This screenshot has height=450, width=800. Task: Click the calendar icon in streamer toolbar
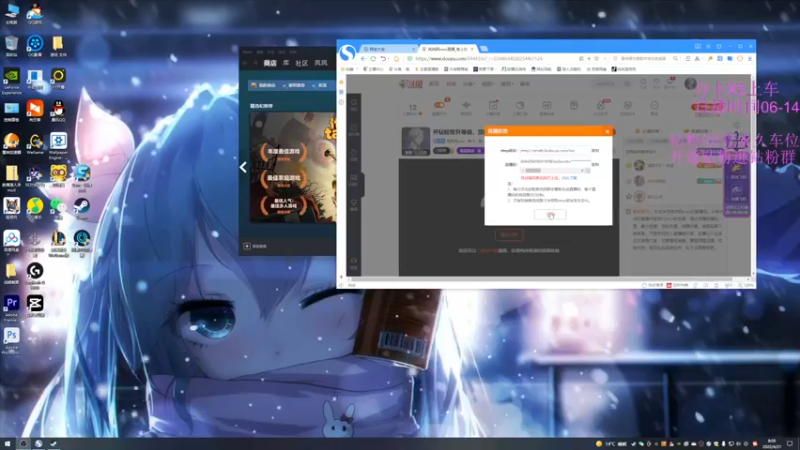pyautogui.click(x=546, y=105)
